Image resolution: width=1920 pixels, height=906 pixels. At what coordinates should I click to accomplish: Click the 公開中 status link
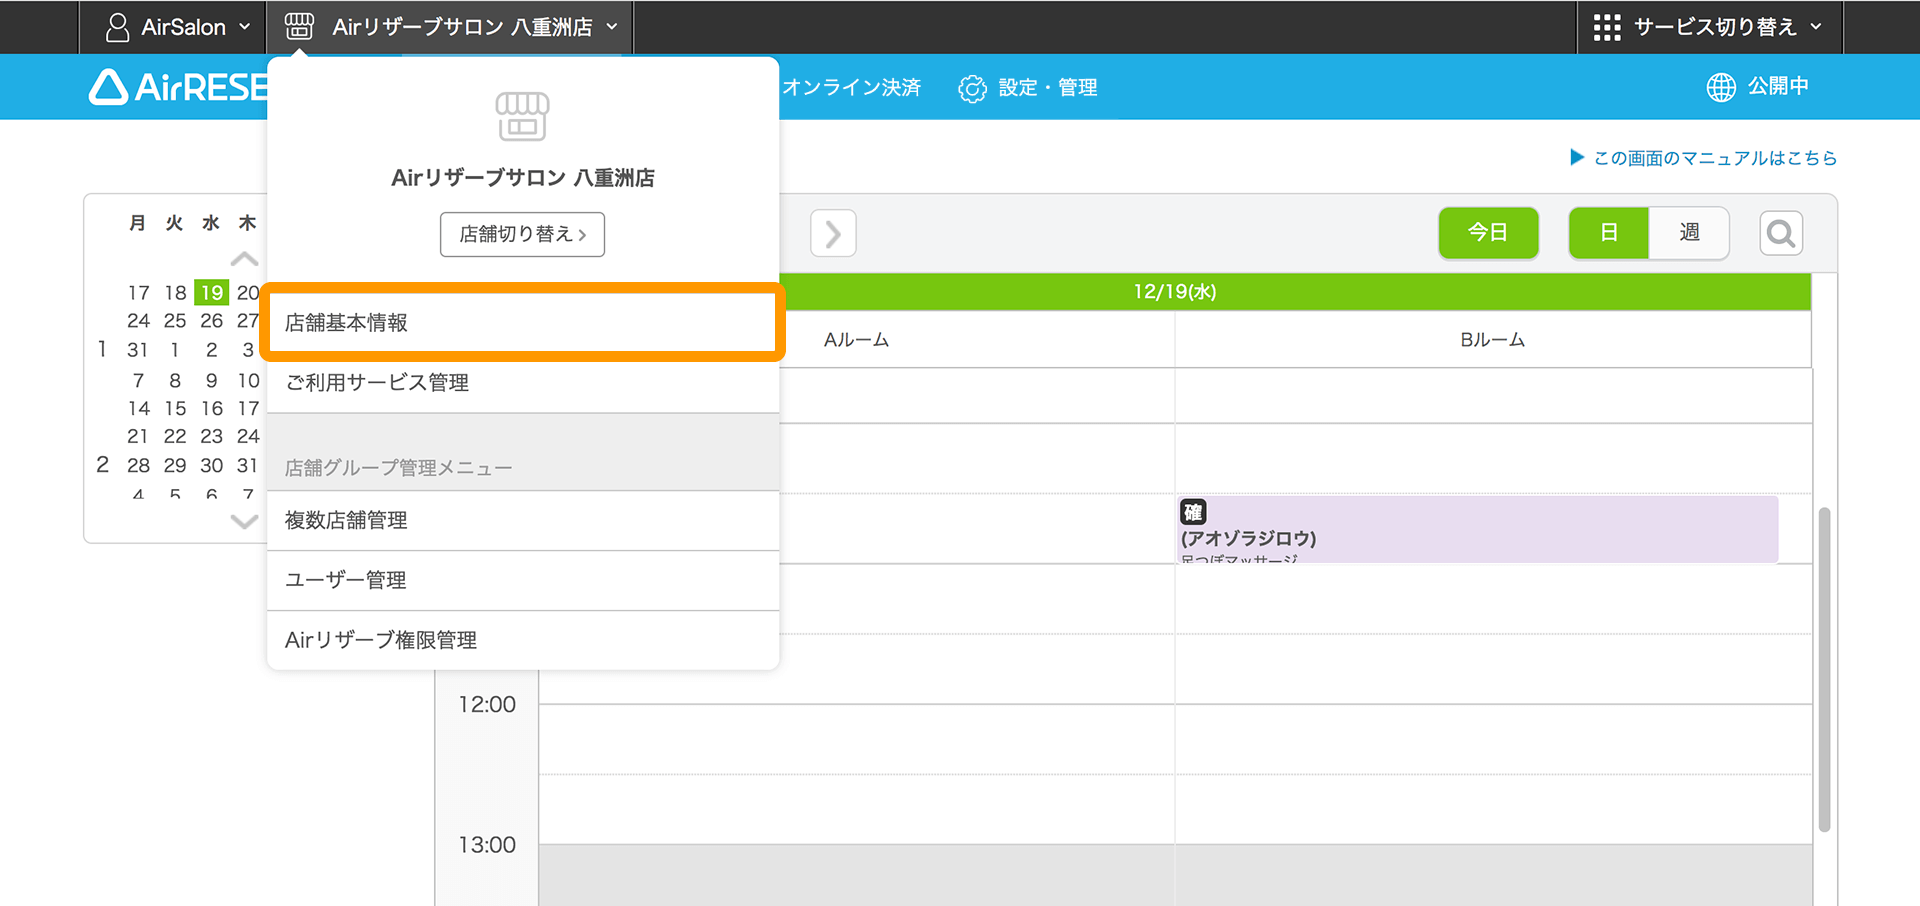[1778, 86]
